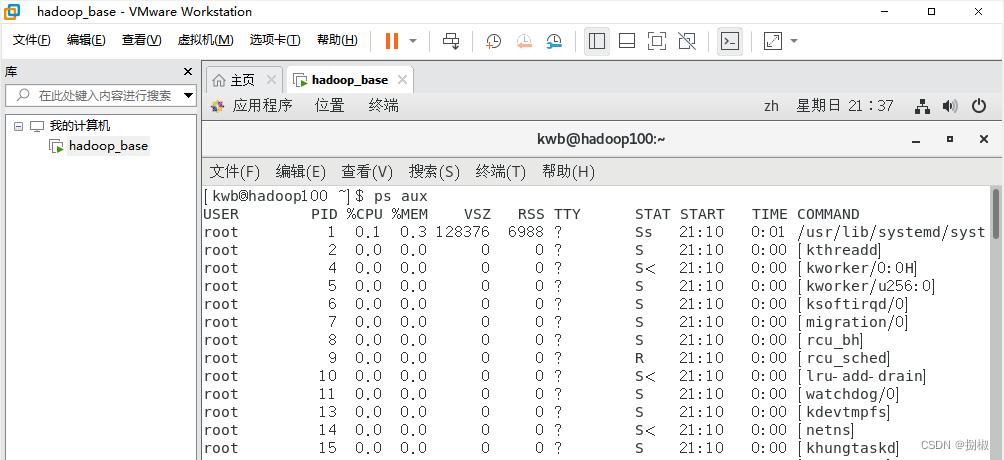1004x460 pixels.
Task: Open the 帮助(H) menu in VMware
Action: 337,40
